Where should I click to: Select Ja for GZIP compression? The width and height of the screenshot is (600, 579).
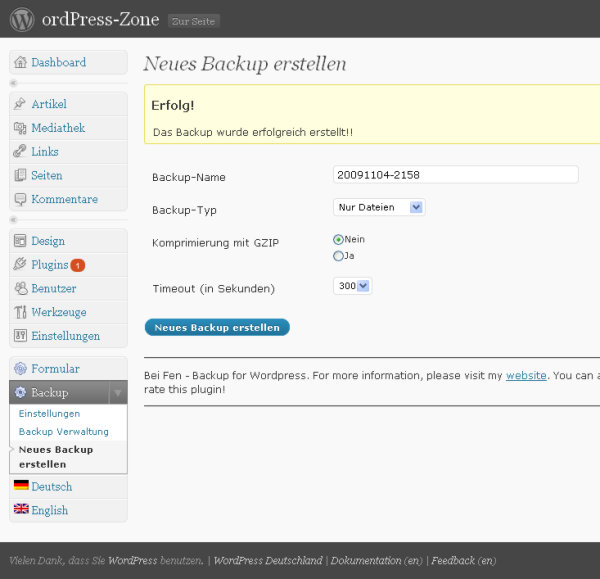pyautogui.click(x=338, y=256)
